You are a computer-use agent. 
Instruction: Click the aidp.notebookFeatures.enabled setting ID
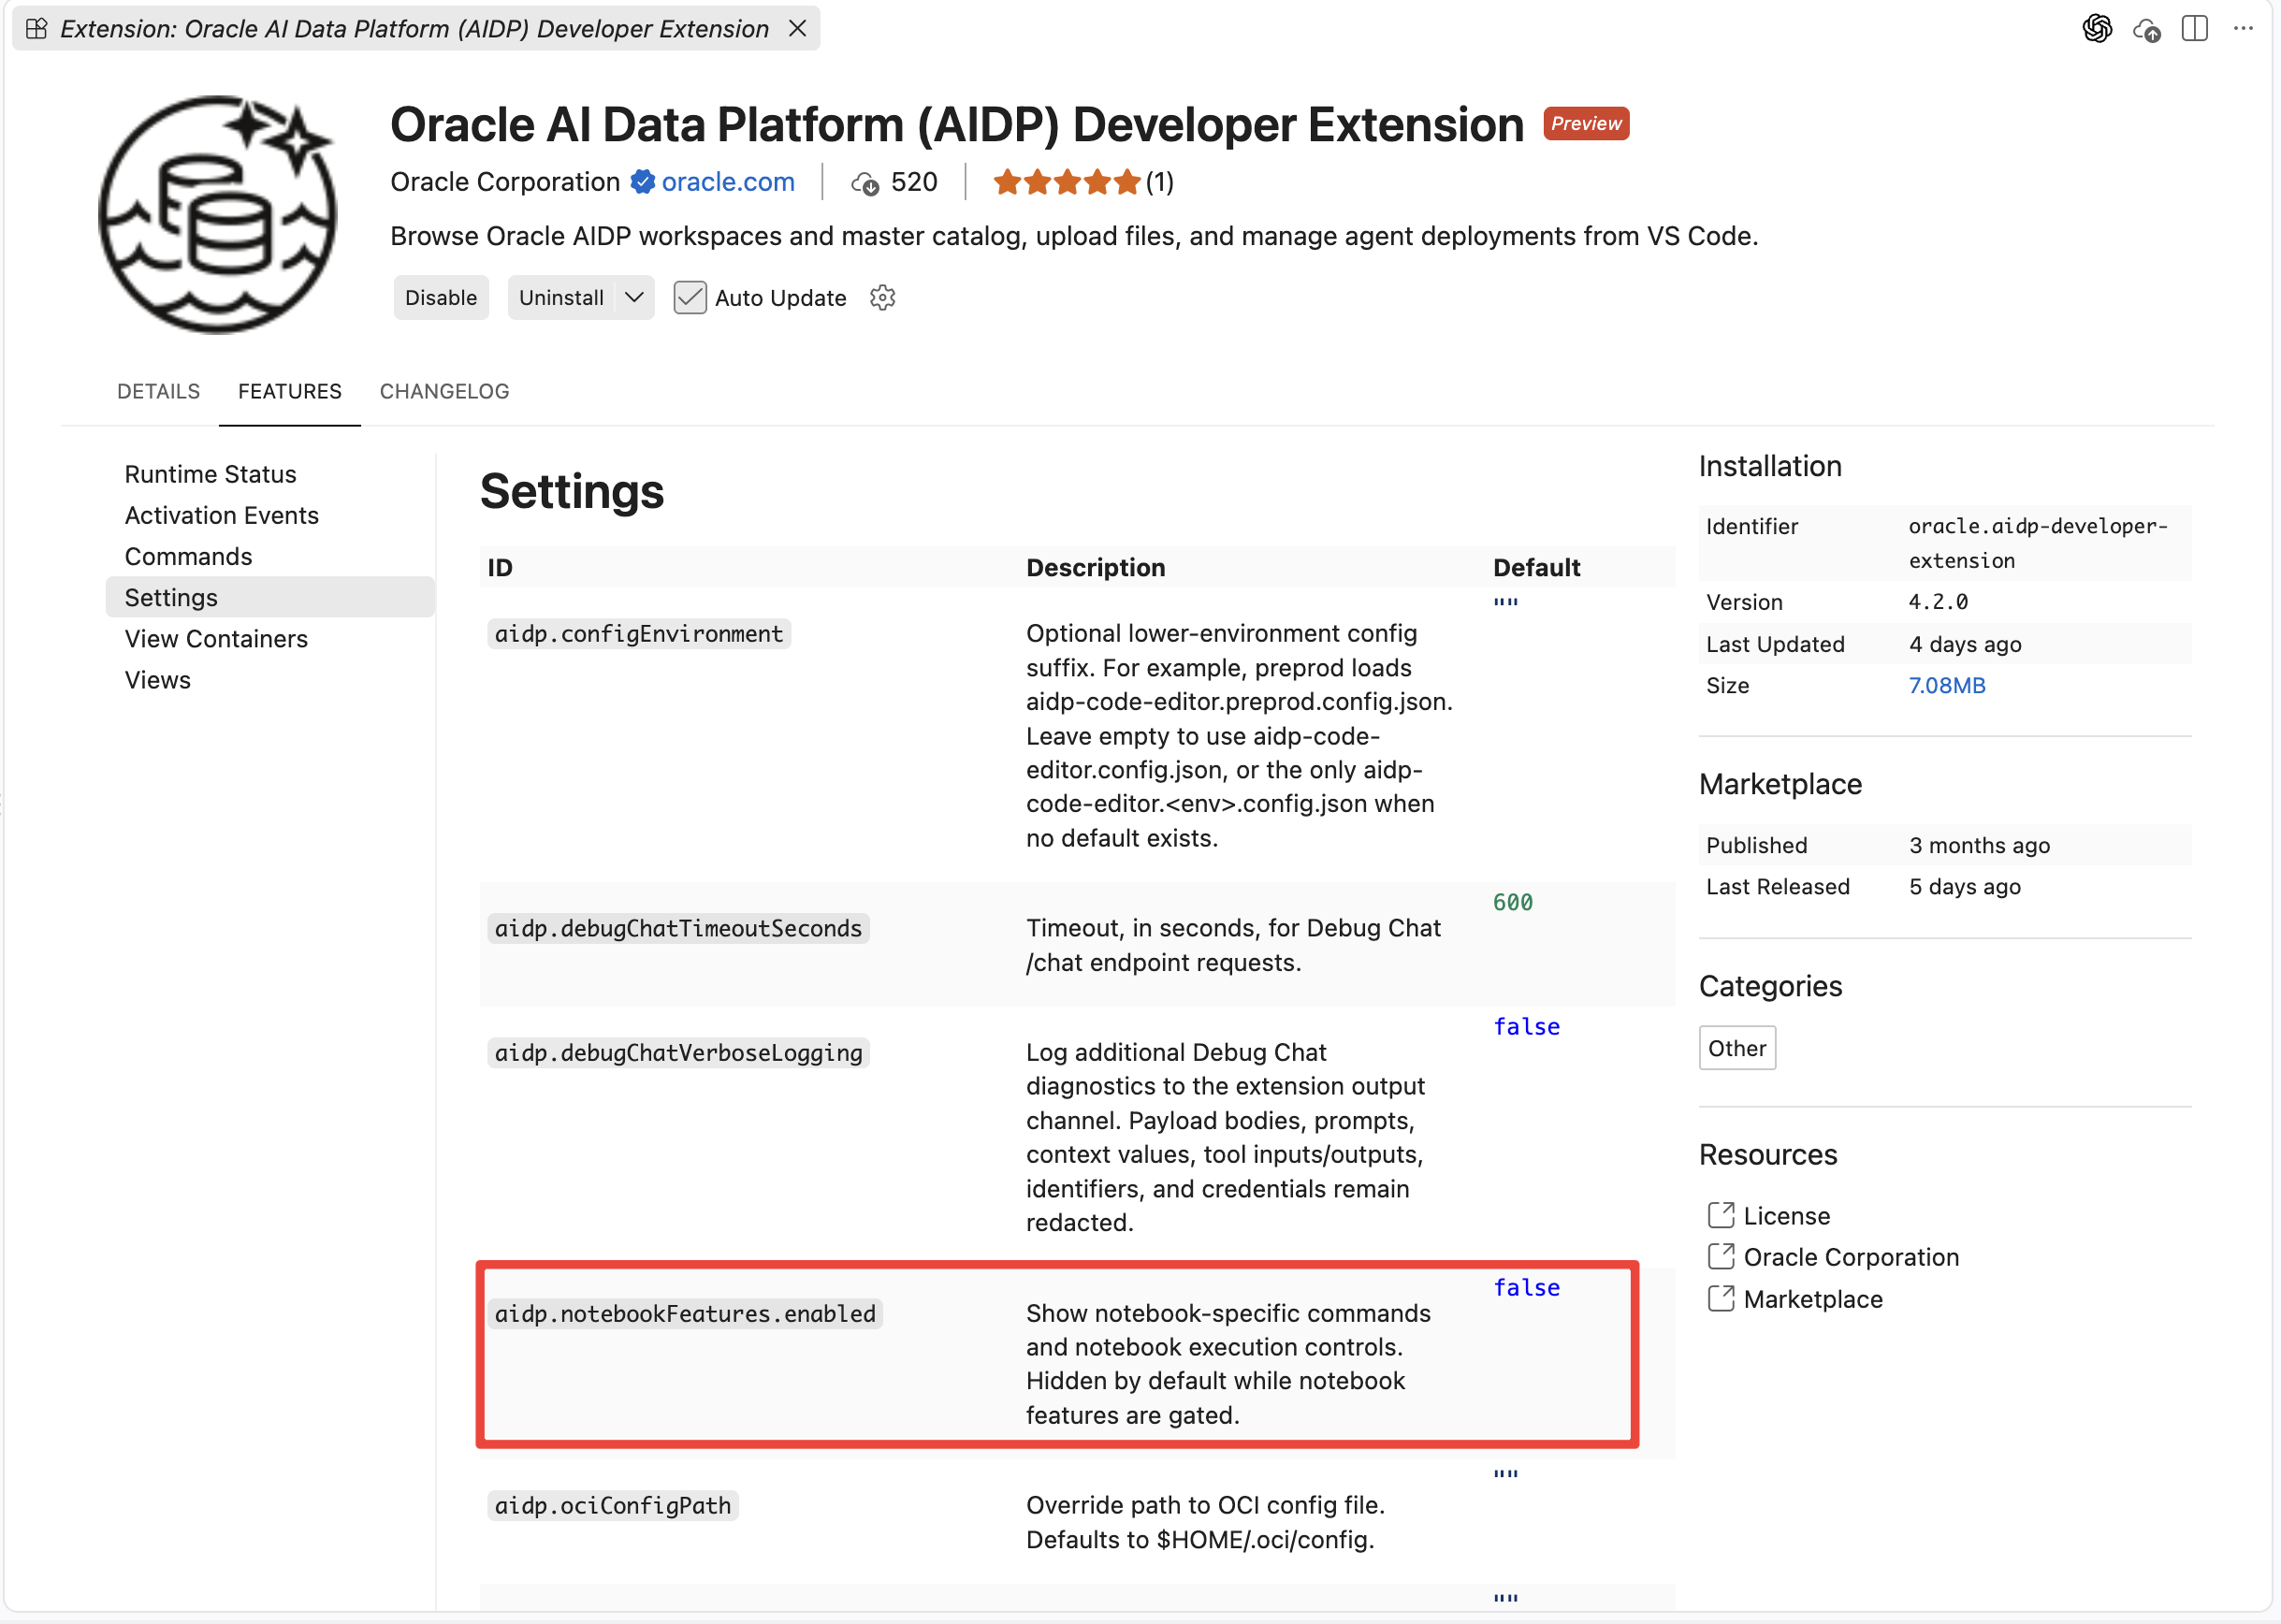685,1313
